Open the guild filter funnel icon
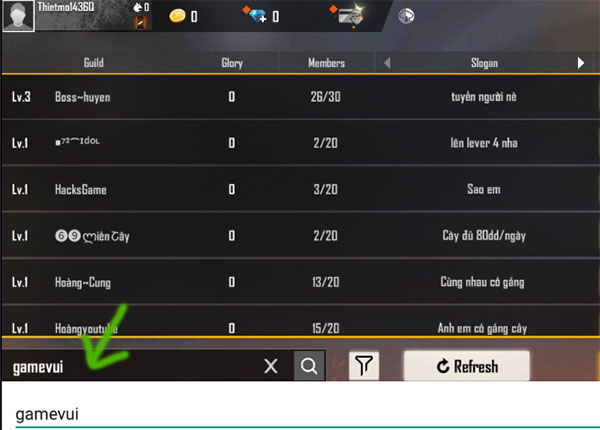 coord(364,366)
